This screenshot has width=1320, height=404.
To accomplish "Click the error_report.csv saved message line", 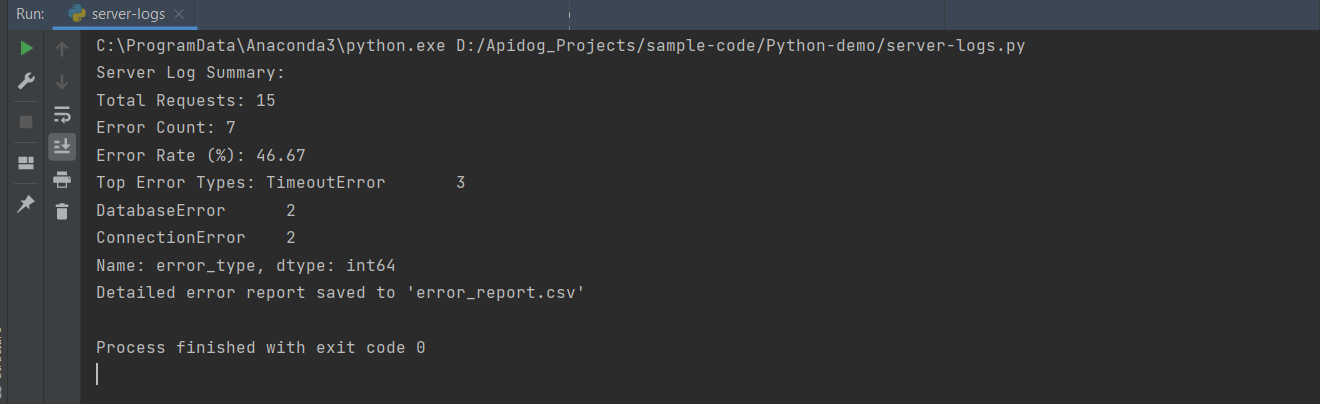I will coord(340,293).
